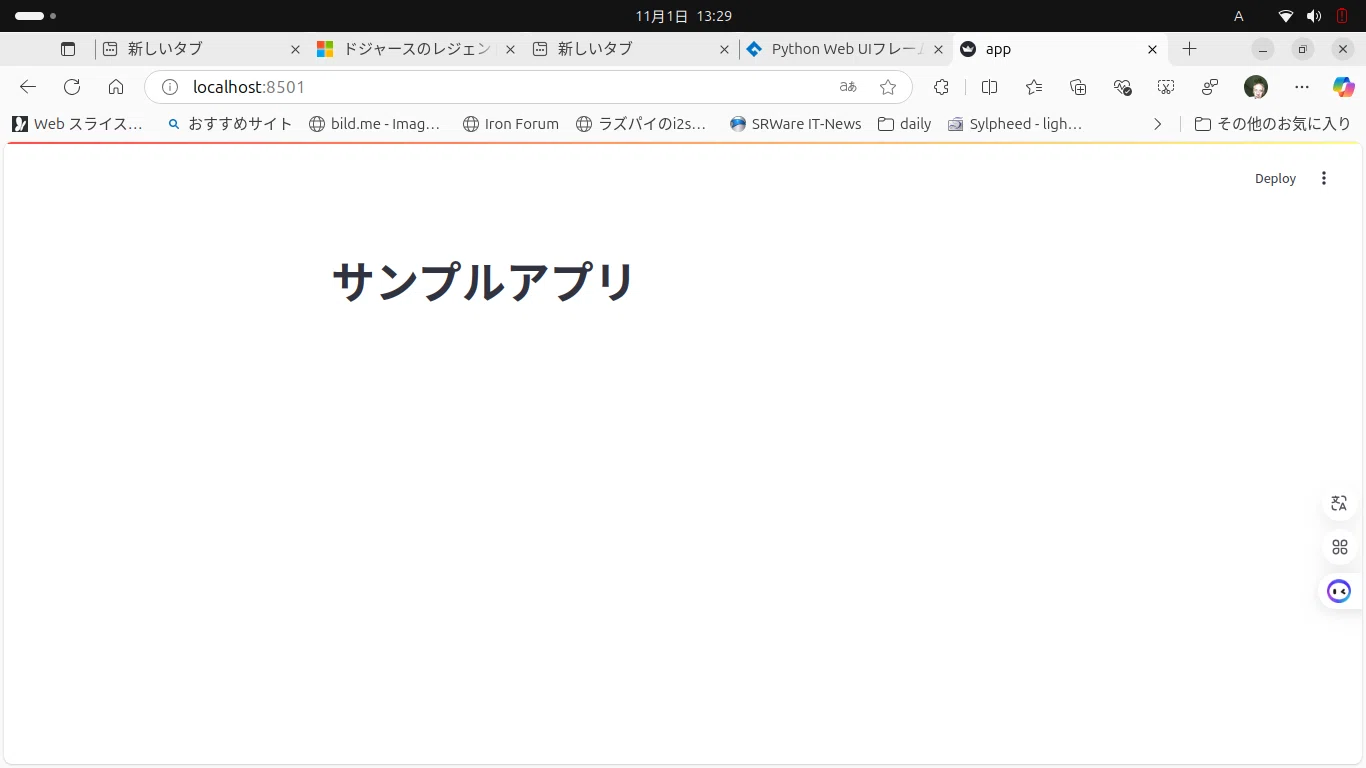
Task: Open the floating purple assistant face icon
Action: tap(1339, 591)
